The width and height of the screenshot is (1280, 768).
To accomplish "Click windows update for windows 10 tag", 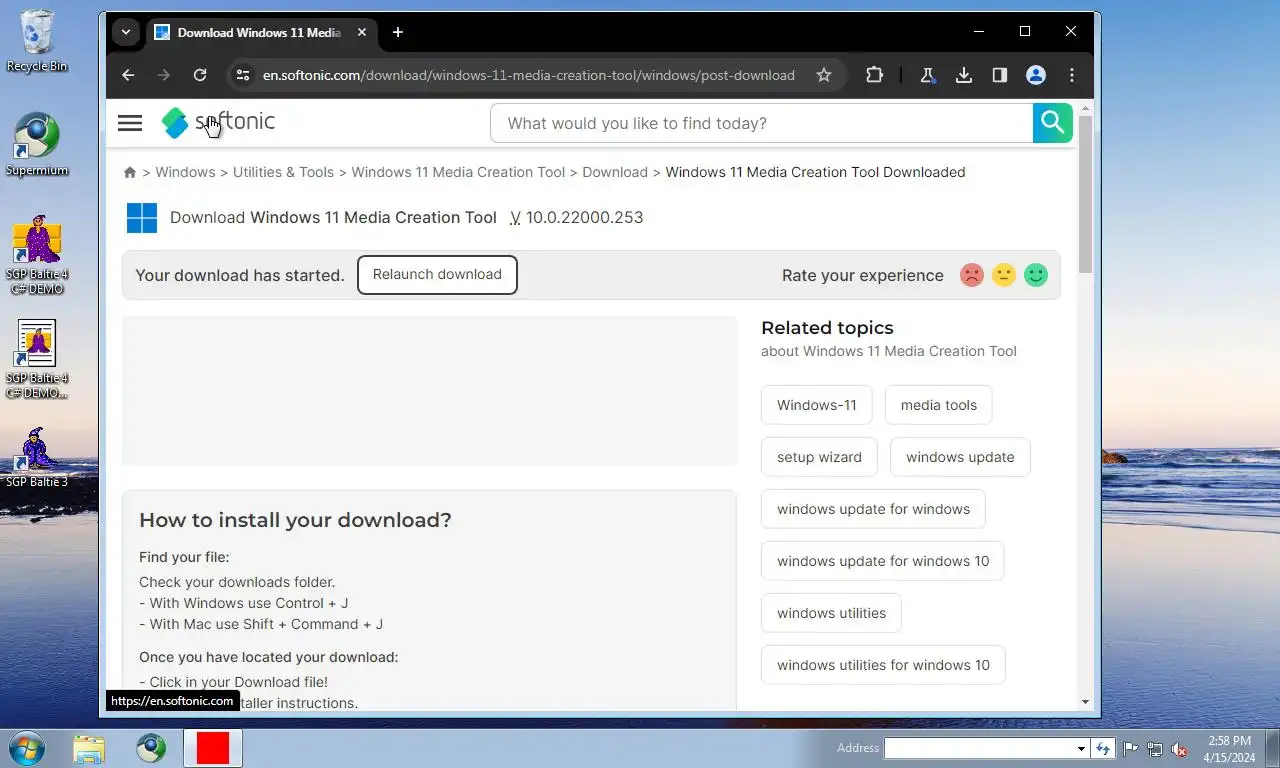I will (x=883, y=561).
